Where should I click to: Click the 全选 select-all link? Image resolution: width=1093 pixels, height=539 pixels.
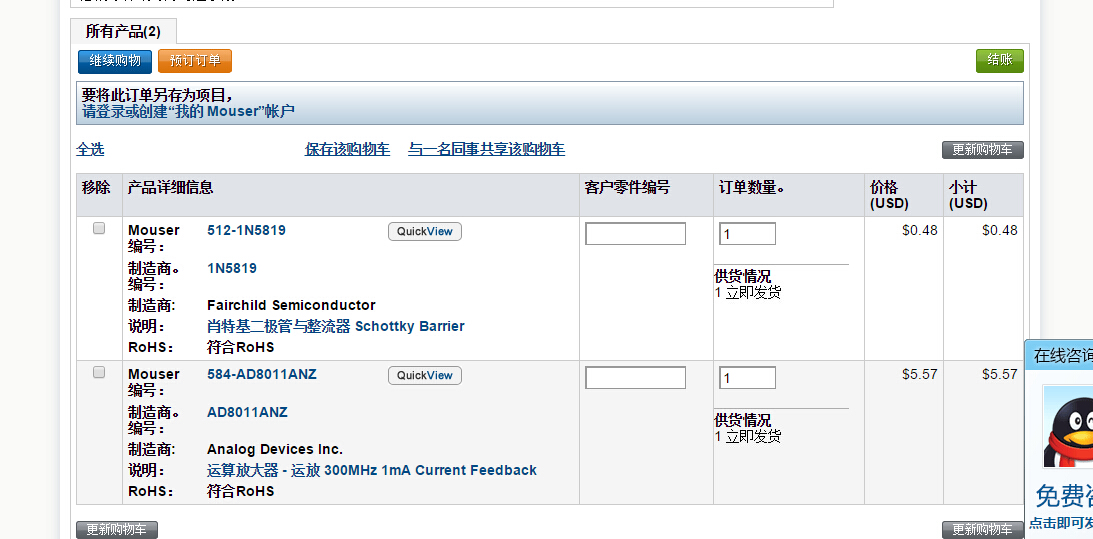click(90, 149)
